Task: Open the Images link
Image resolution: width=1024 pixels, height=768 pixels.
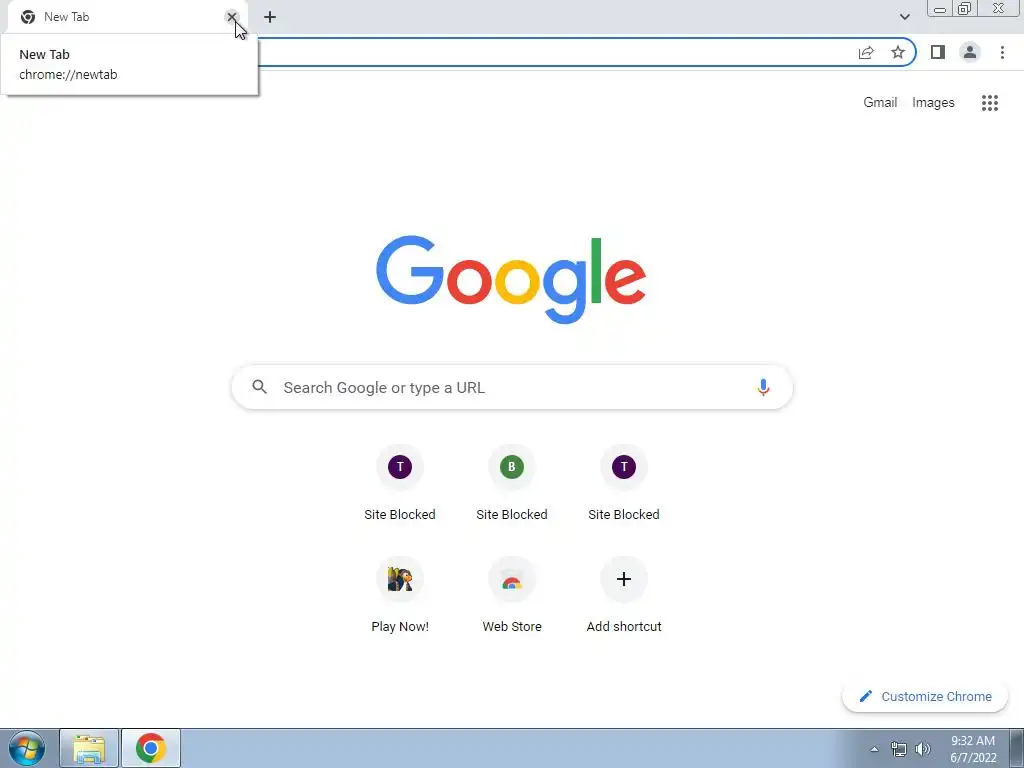Action: 933,103
